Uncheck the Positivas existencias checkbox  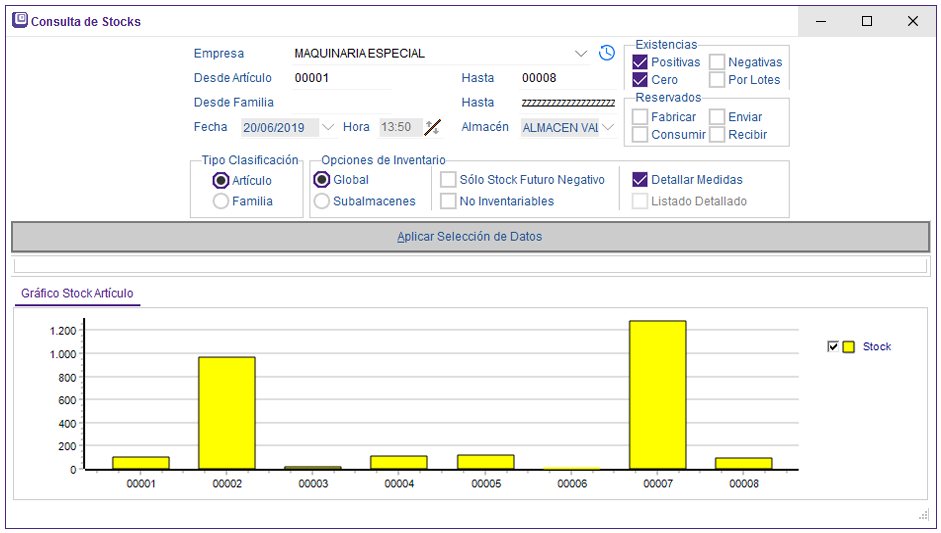tap(640, 62)
